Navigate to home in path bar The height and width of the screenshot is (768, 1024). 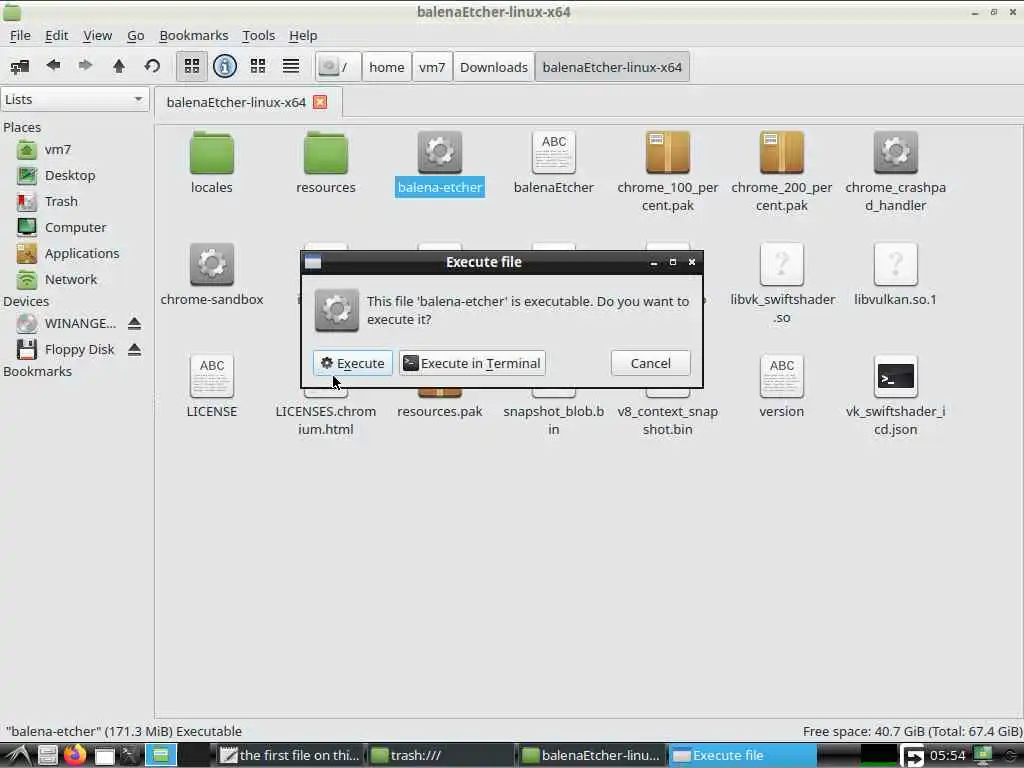[x=387, y=67]
